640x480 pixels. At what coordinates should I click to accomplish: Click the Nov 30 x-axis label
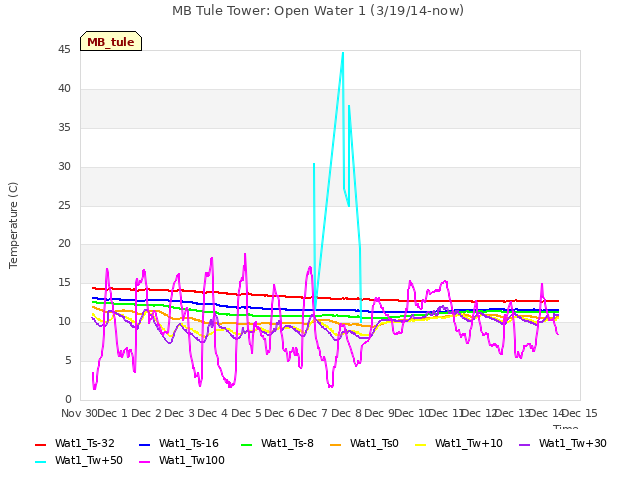coord(79,413)
